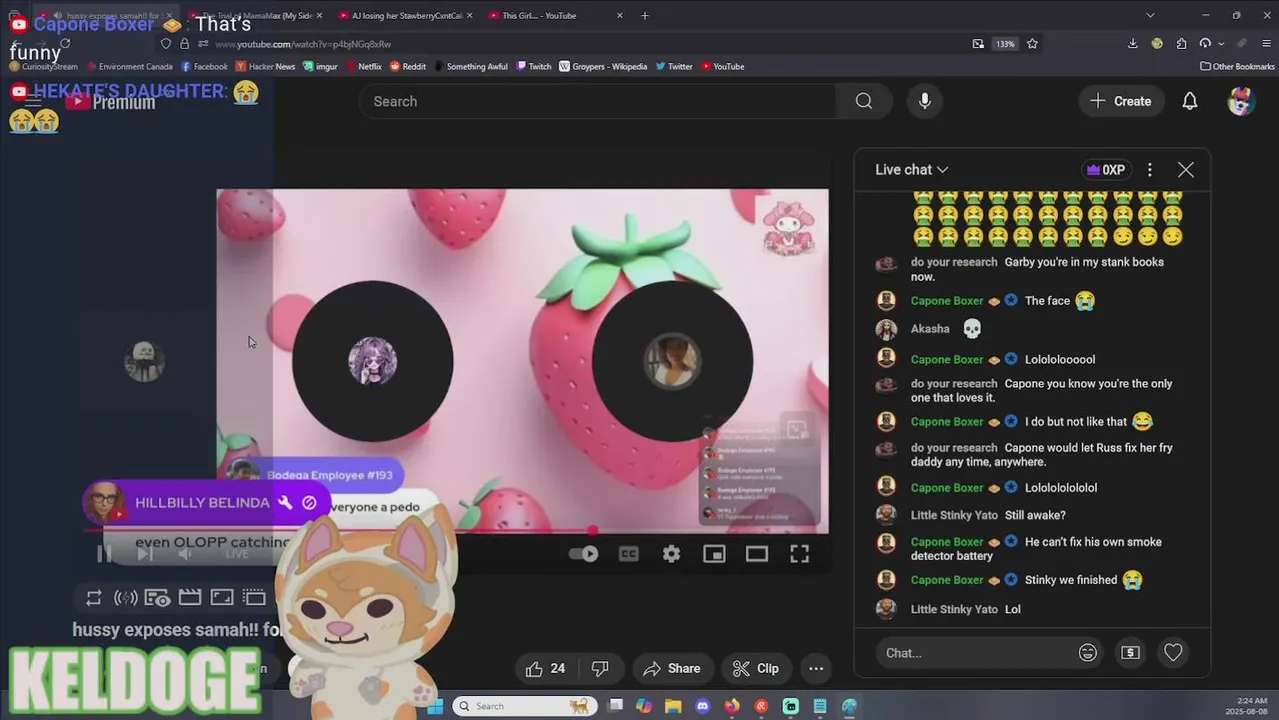Share the video
The width and height of the screenshot is (1279, 720).
pyautogui.click(x=671, y=668)
